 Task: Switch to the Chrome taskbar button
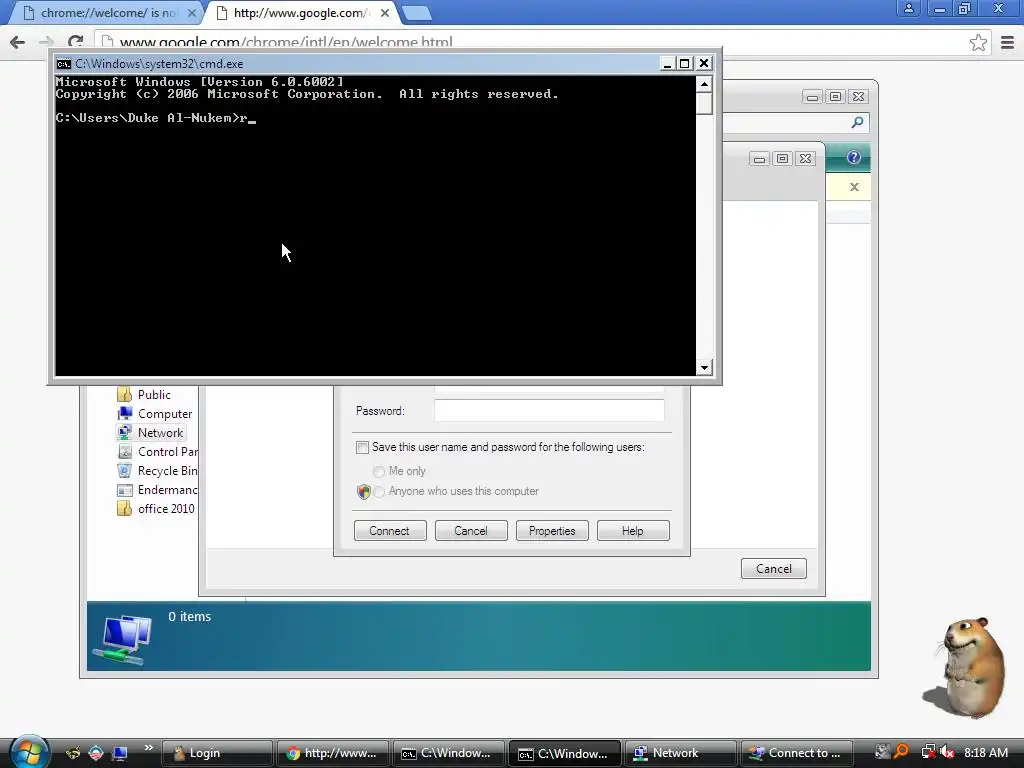(x=333, y=753)
